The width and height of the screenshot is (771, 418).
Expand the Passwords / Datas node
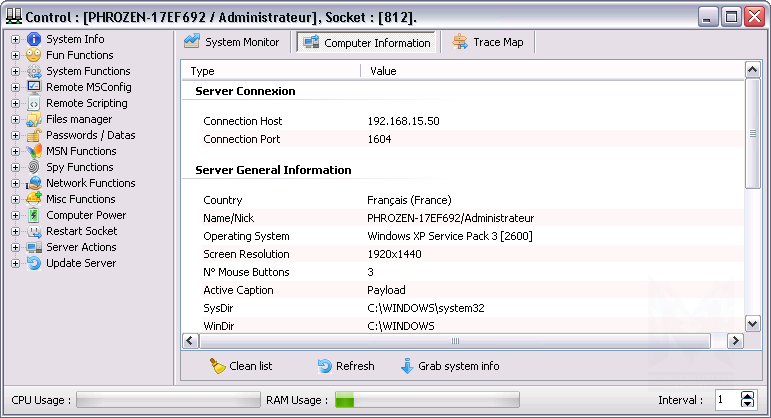pos(15,135)
